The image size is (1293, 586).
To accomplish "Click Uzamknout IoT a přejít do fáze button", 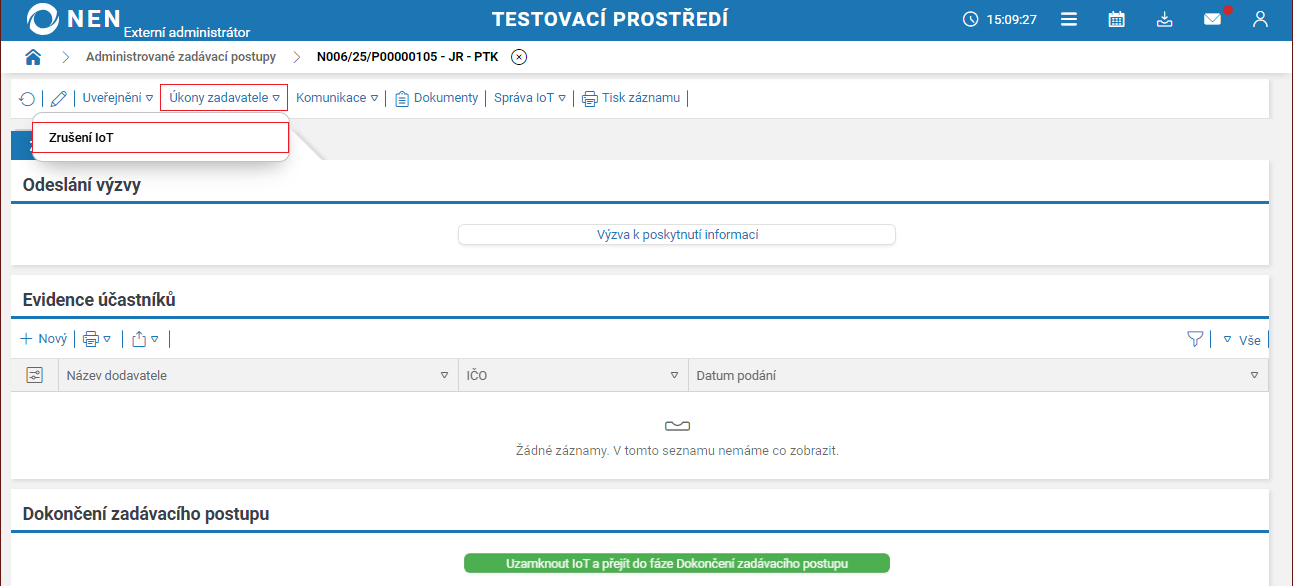I will point(677,563).
